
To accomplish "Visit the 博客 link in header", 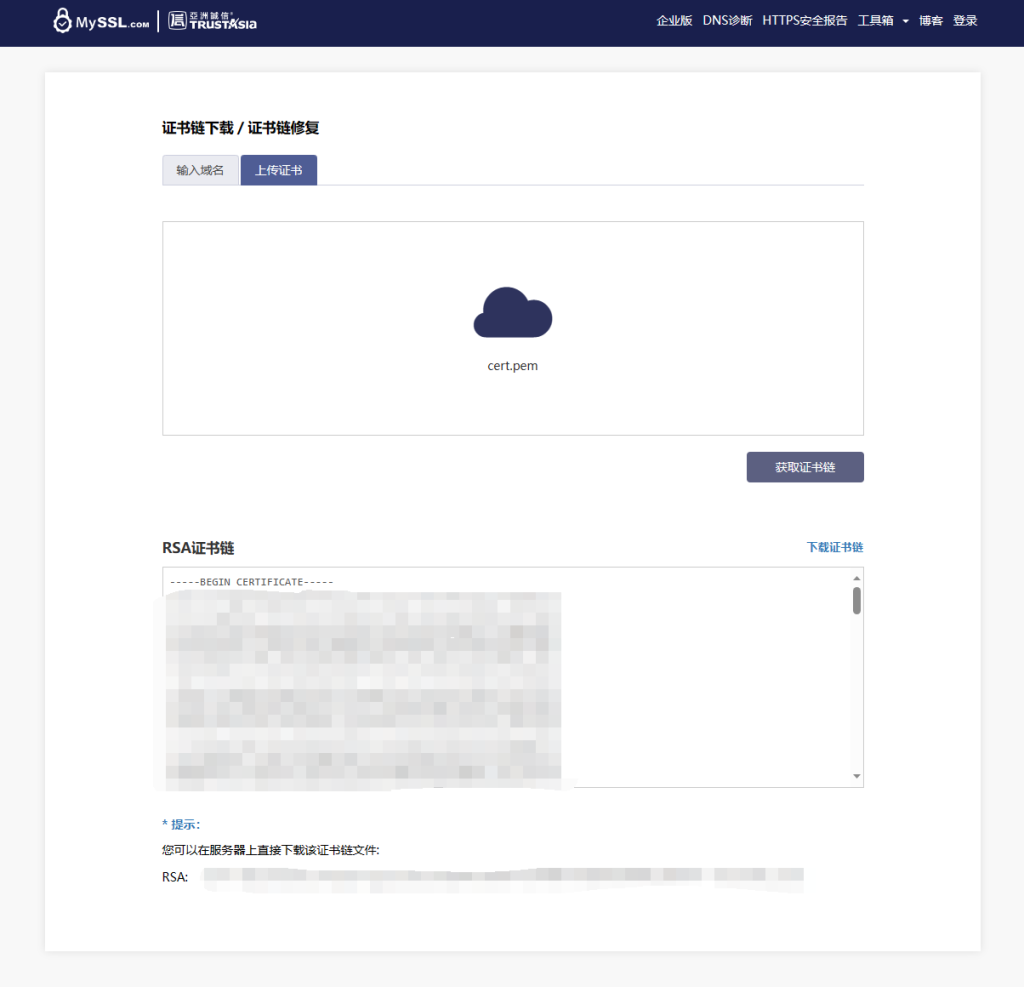I will [931, 21].
